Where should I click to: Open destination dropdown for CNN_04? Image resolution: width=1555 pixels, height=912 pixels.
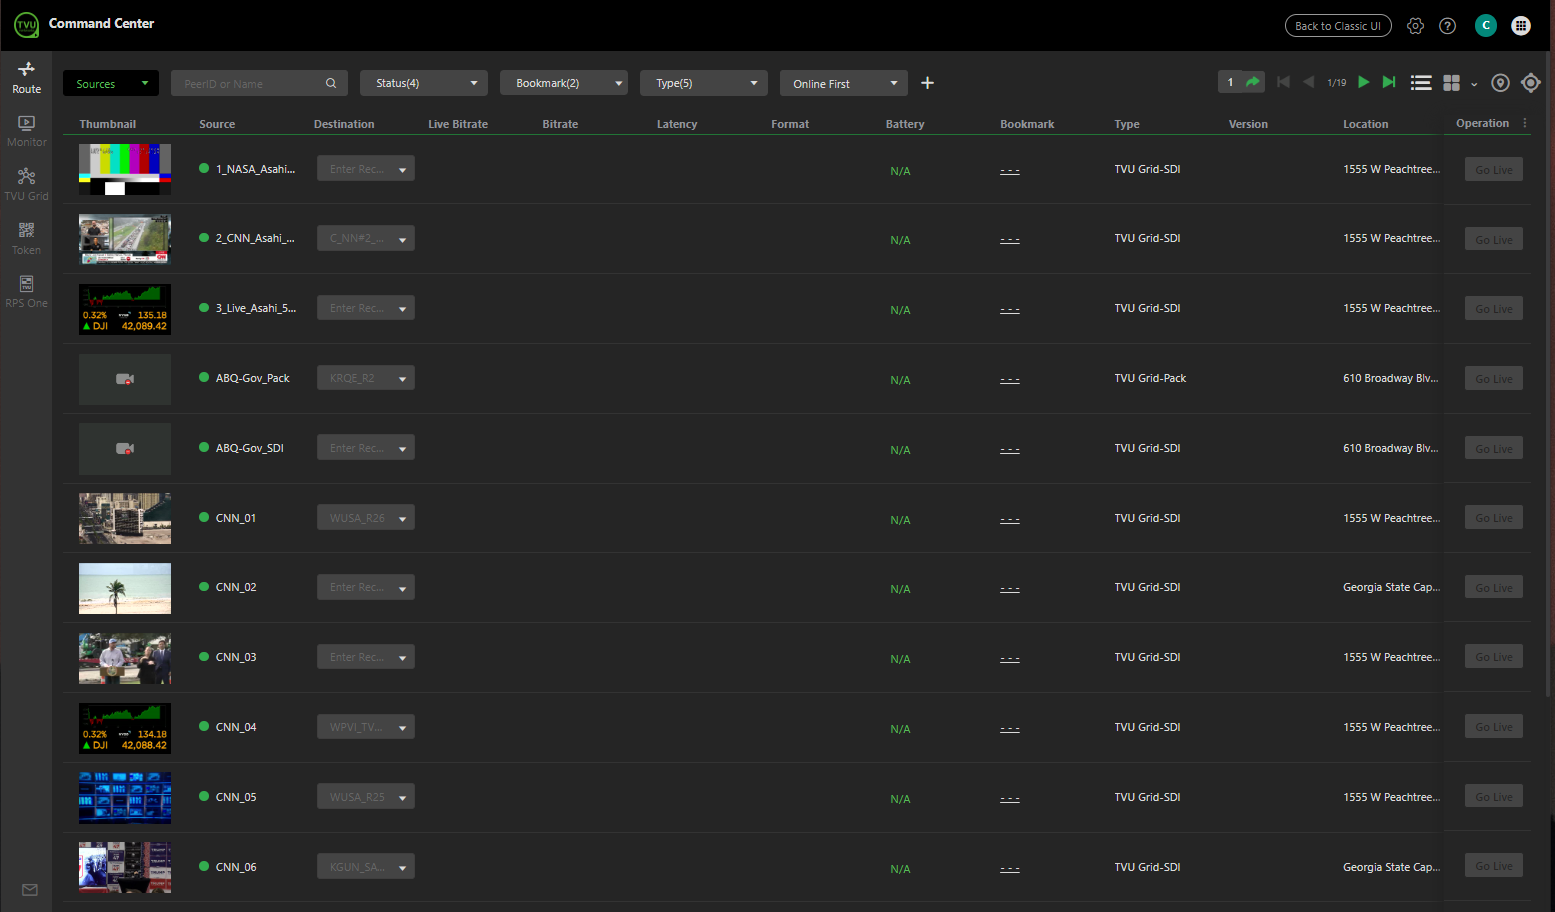(x=366, y=727)
